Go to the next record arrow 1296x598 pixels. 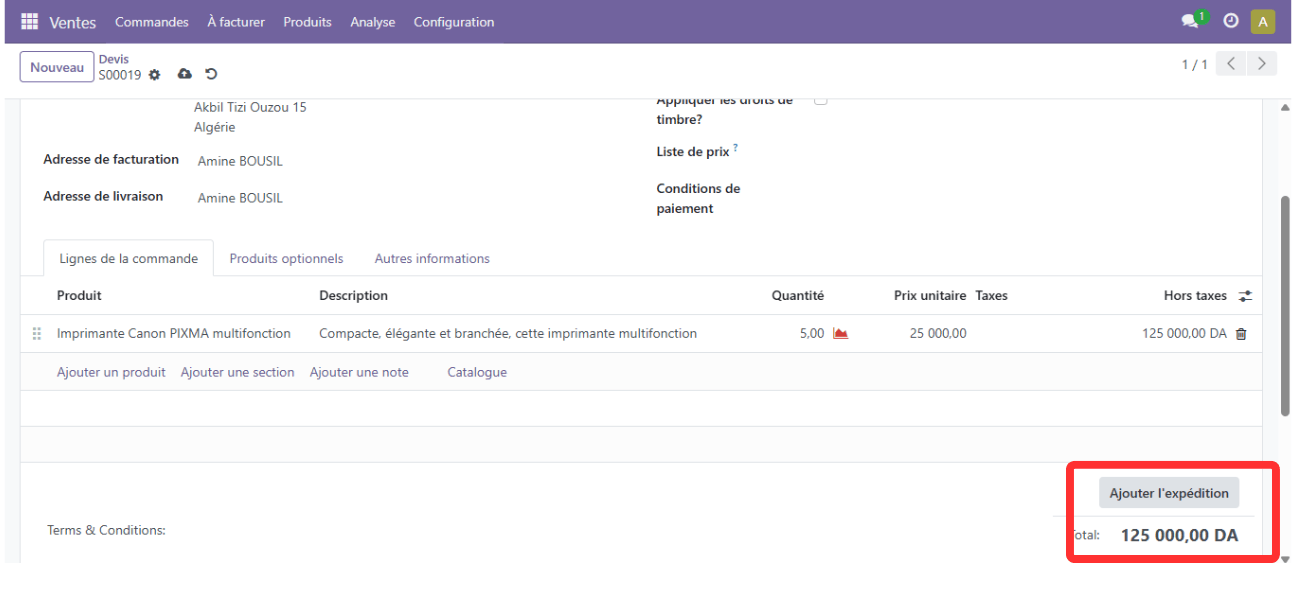[1263, 64]
